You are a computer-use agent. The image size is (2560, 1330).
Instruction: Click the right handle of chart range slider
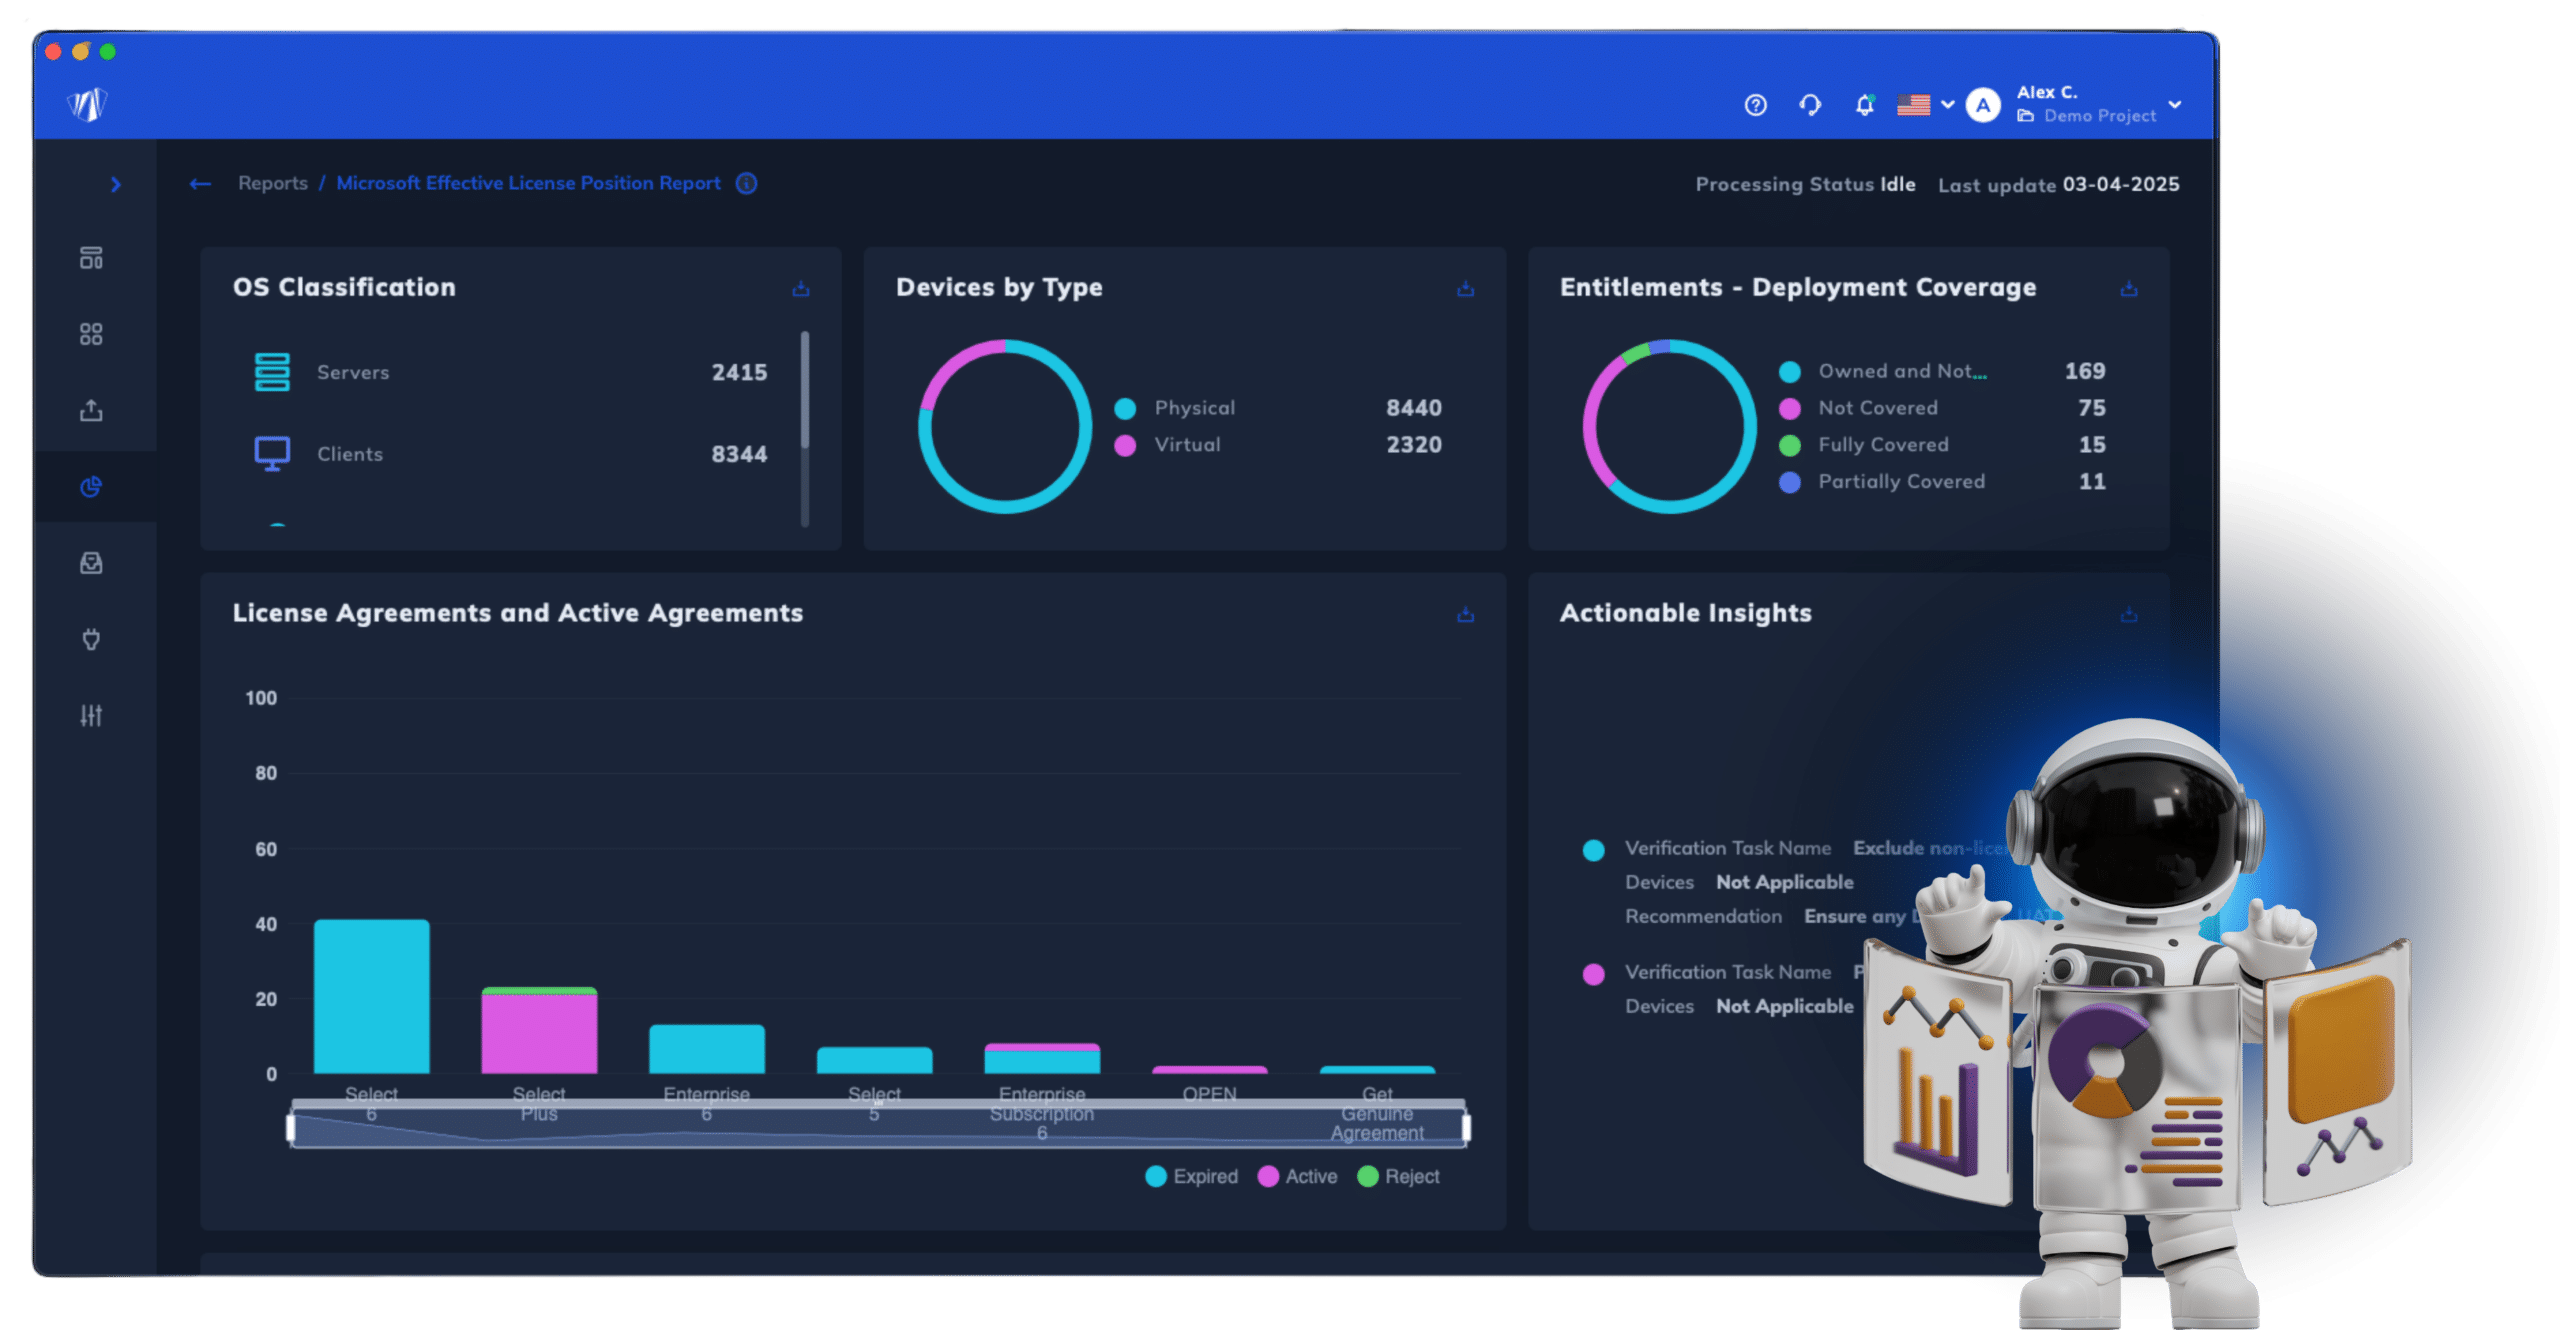pos(1466,1128)
